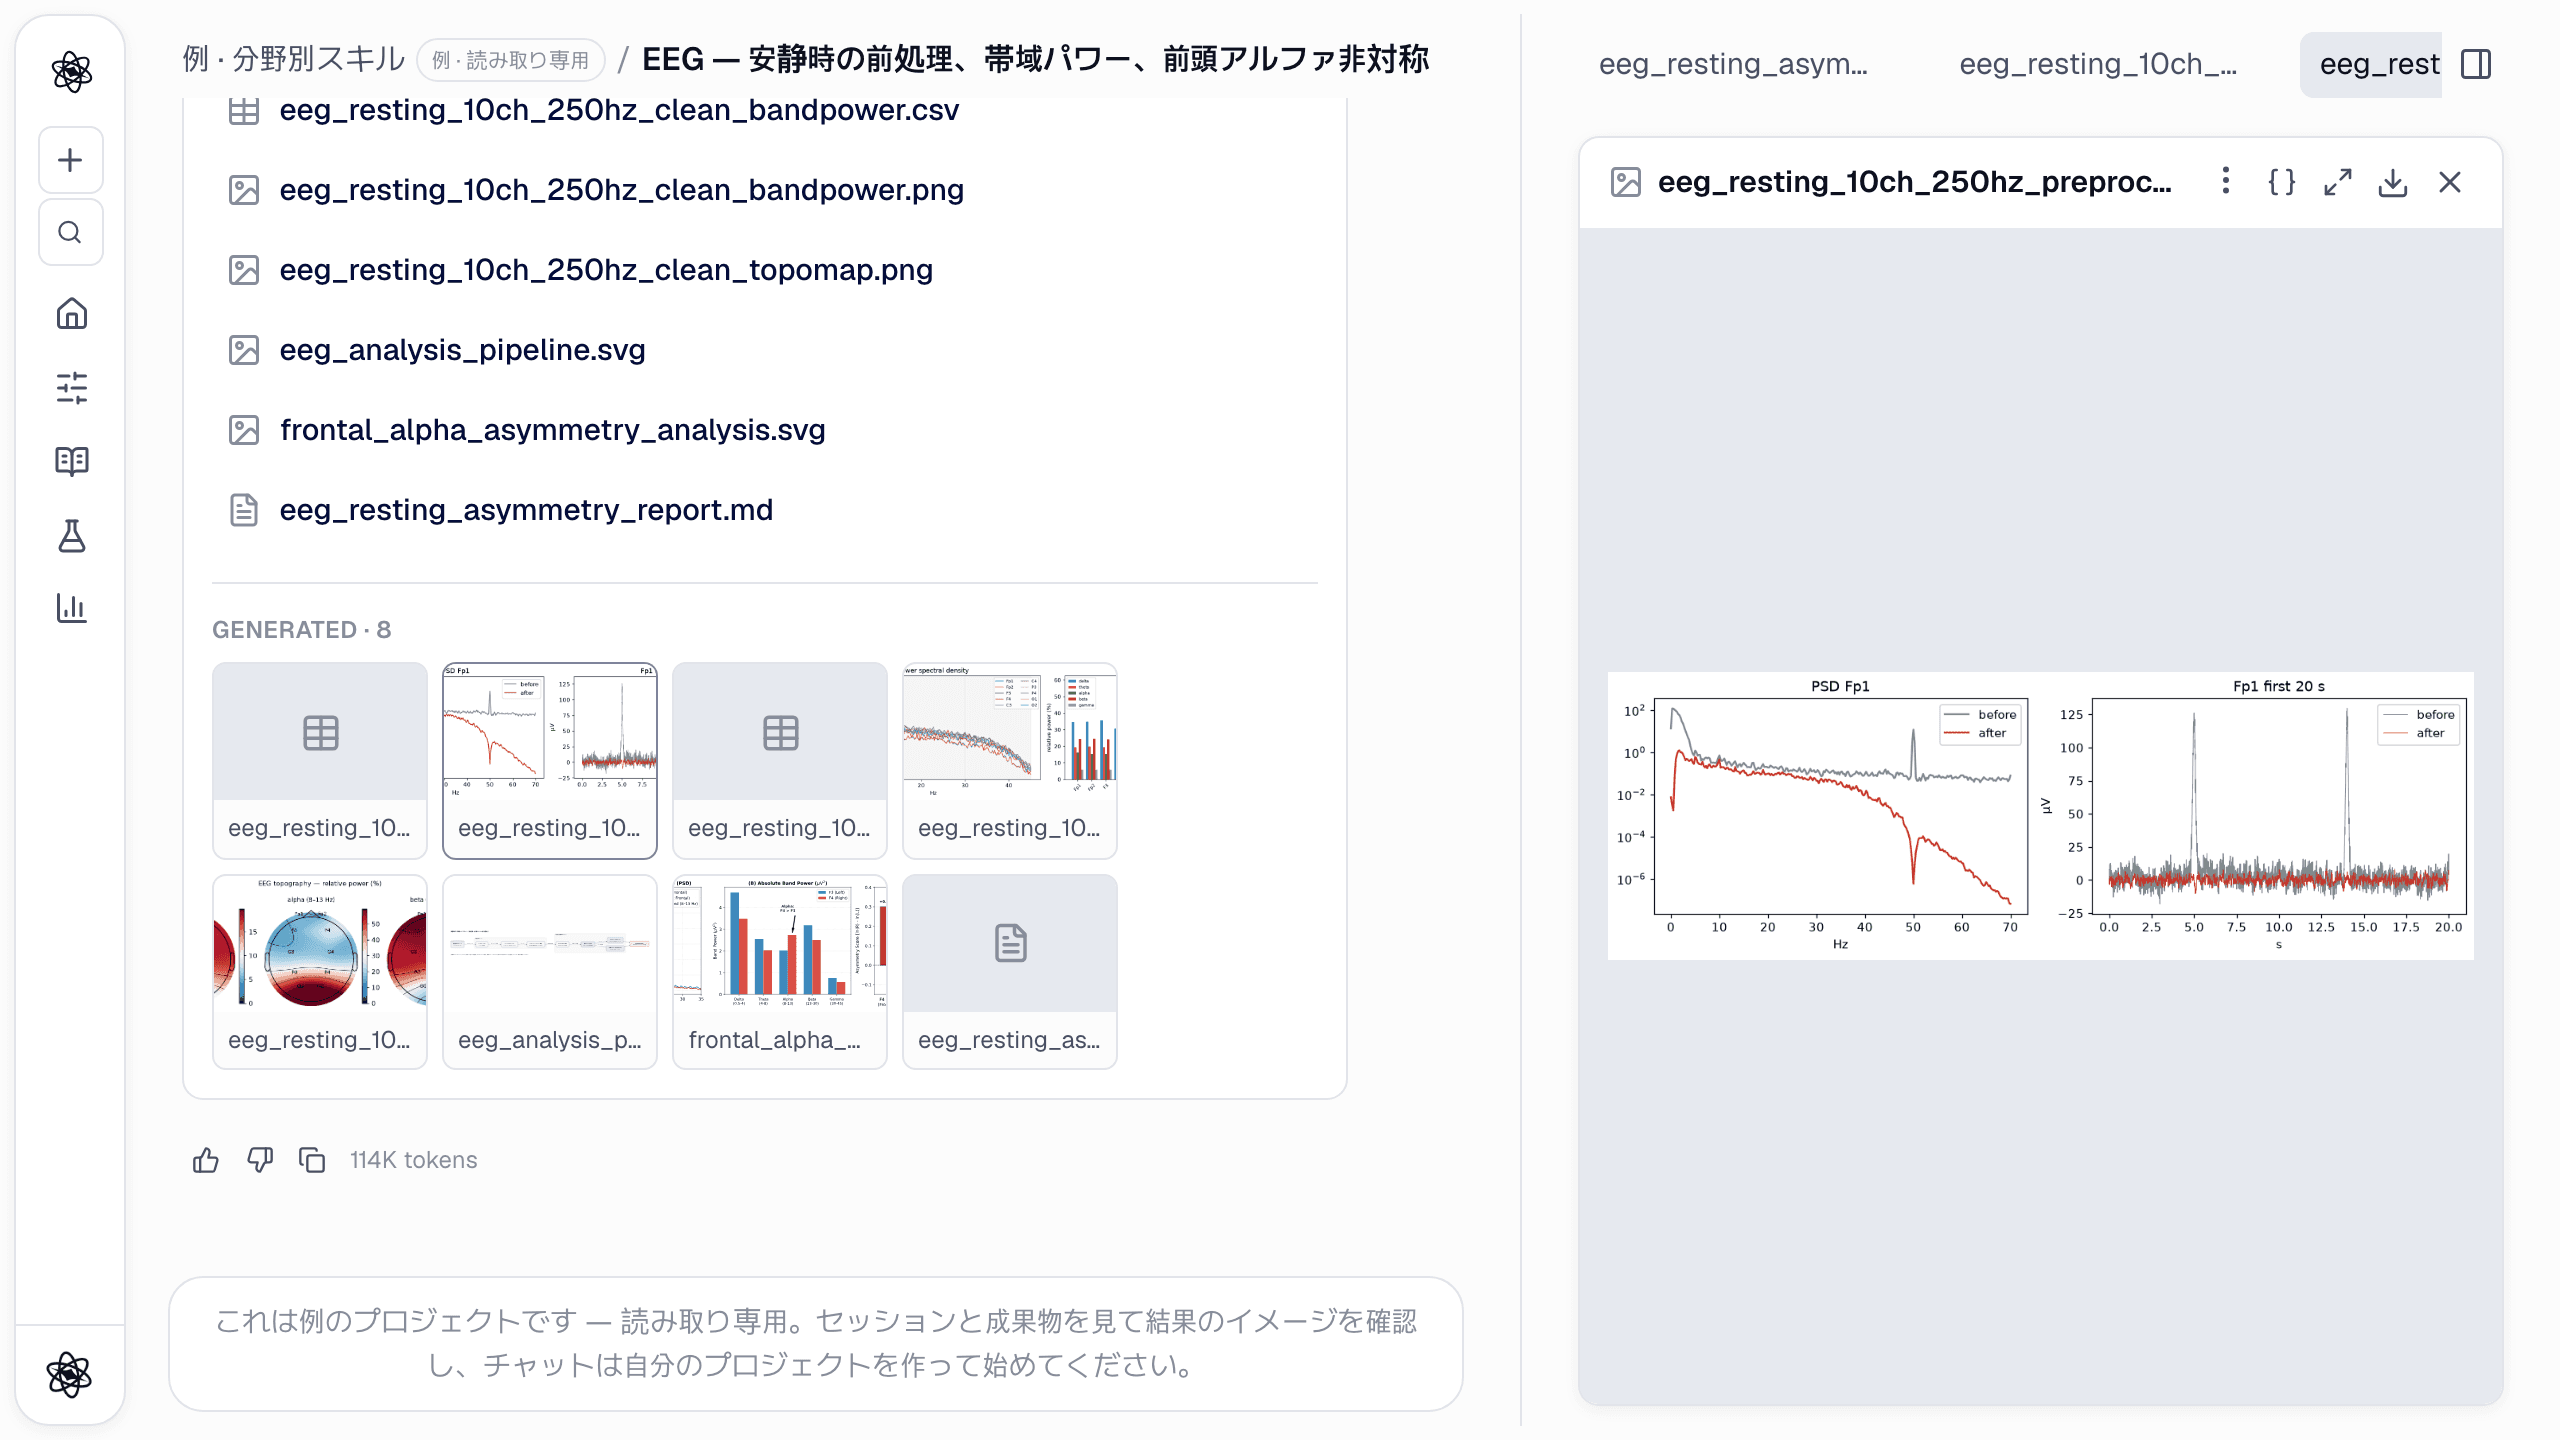Close the image preview panel
This screenshot has width=2560, height=1440.
2450,182
